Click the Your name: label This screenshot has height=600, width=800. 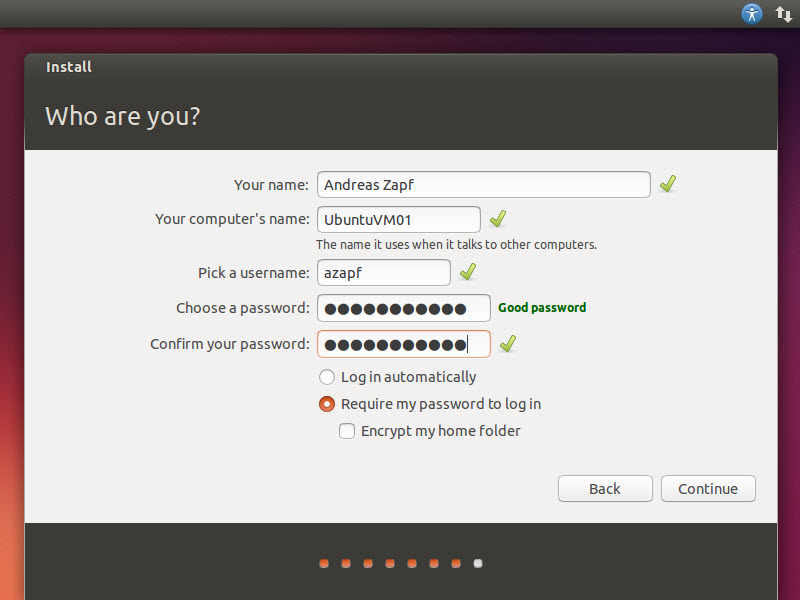[x=271, y=185]
